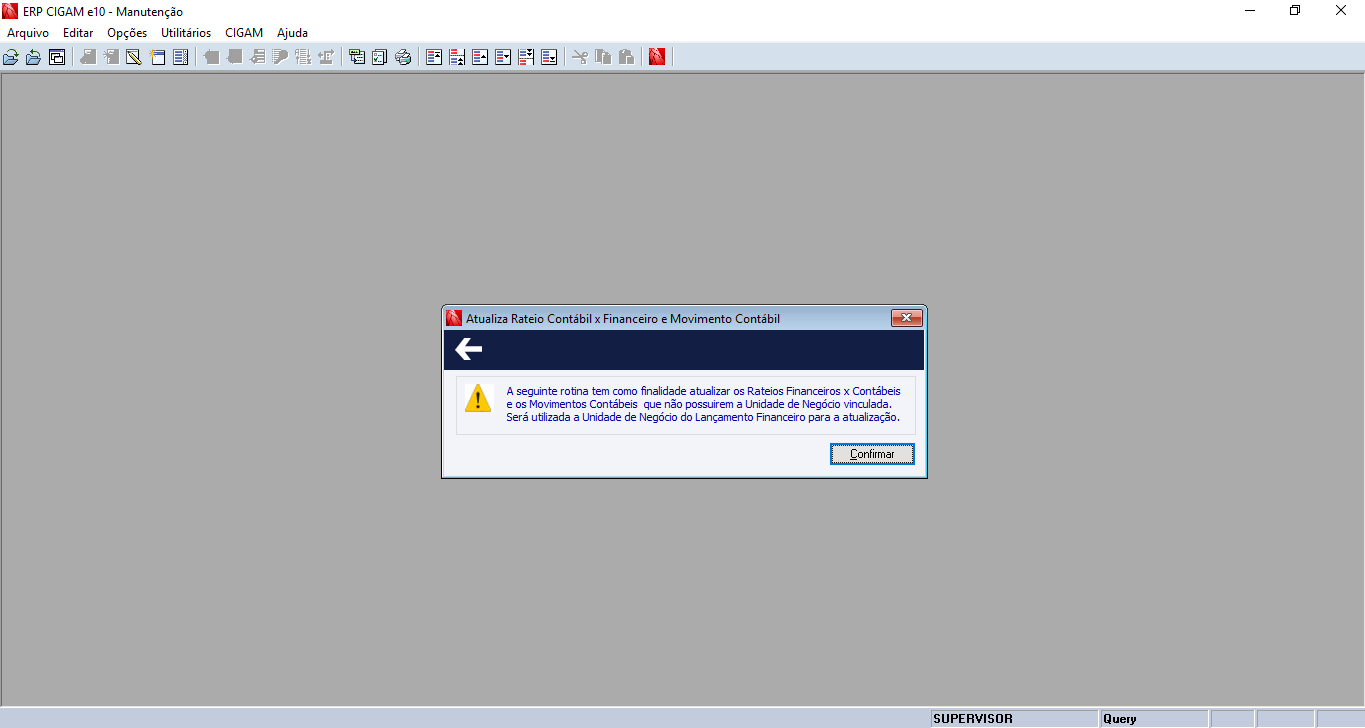Click the first open-folder icon in the toolbar
The width and height of the screenshot is (1365, 728).
coord(11,57)
